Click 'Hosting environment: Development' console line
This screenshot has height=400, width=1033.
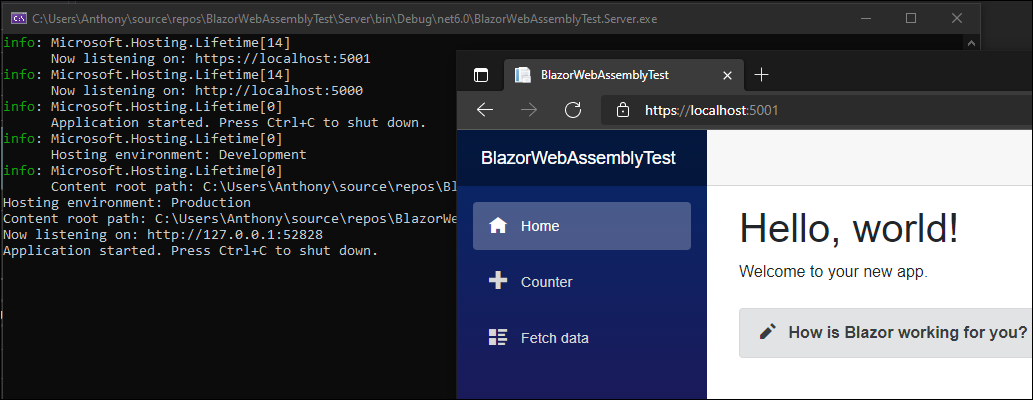coord(179,155)
